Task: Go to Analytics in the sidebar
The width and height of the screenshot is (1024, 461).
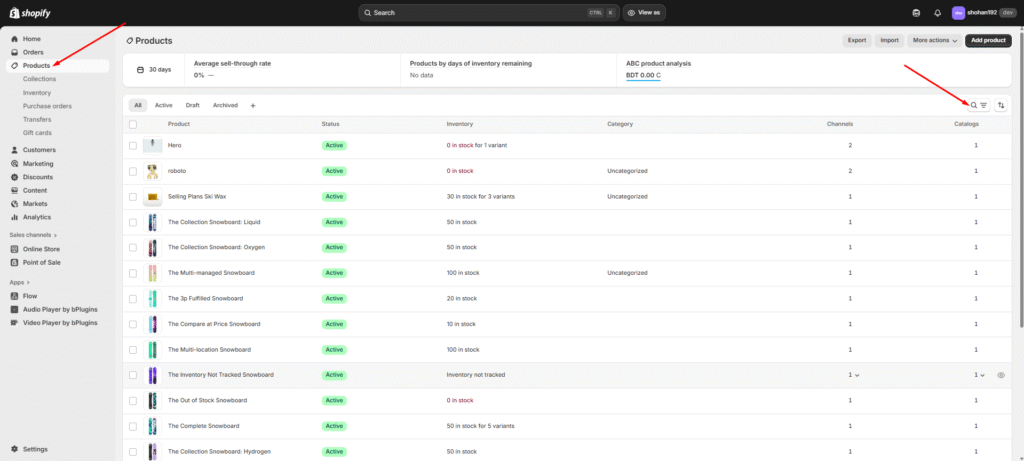Action: tap(36, 216)
